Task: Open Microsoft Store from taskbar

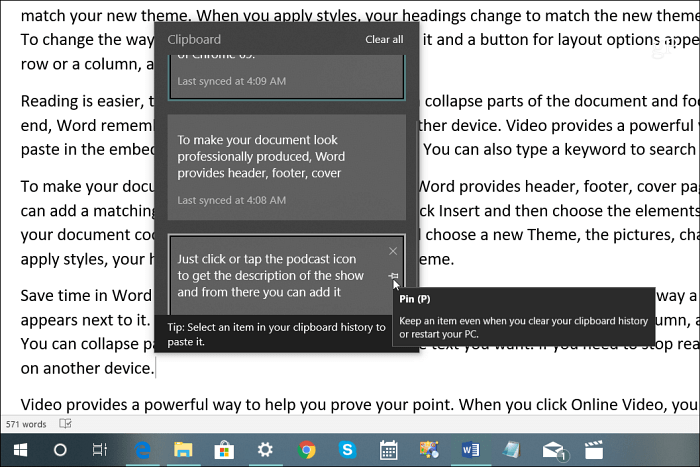Action: pos(224,450)
